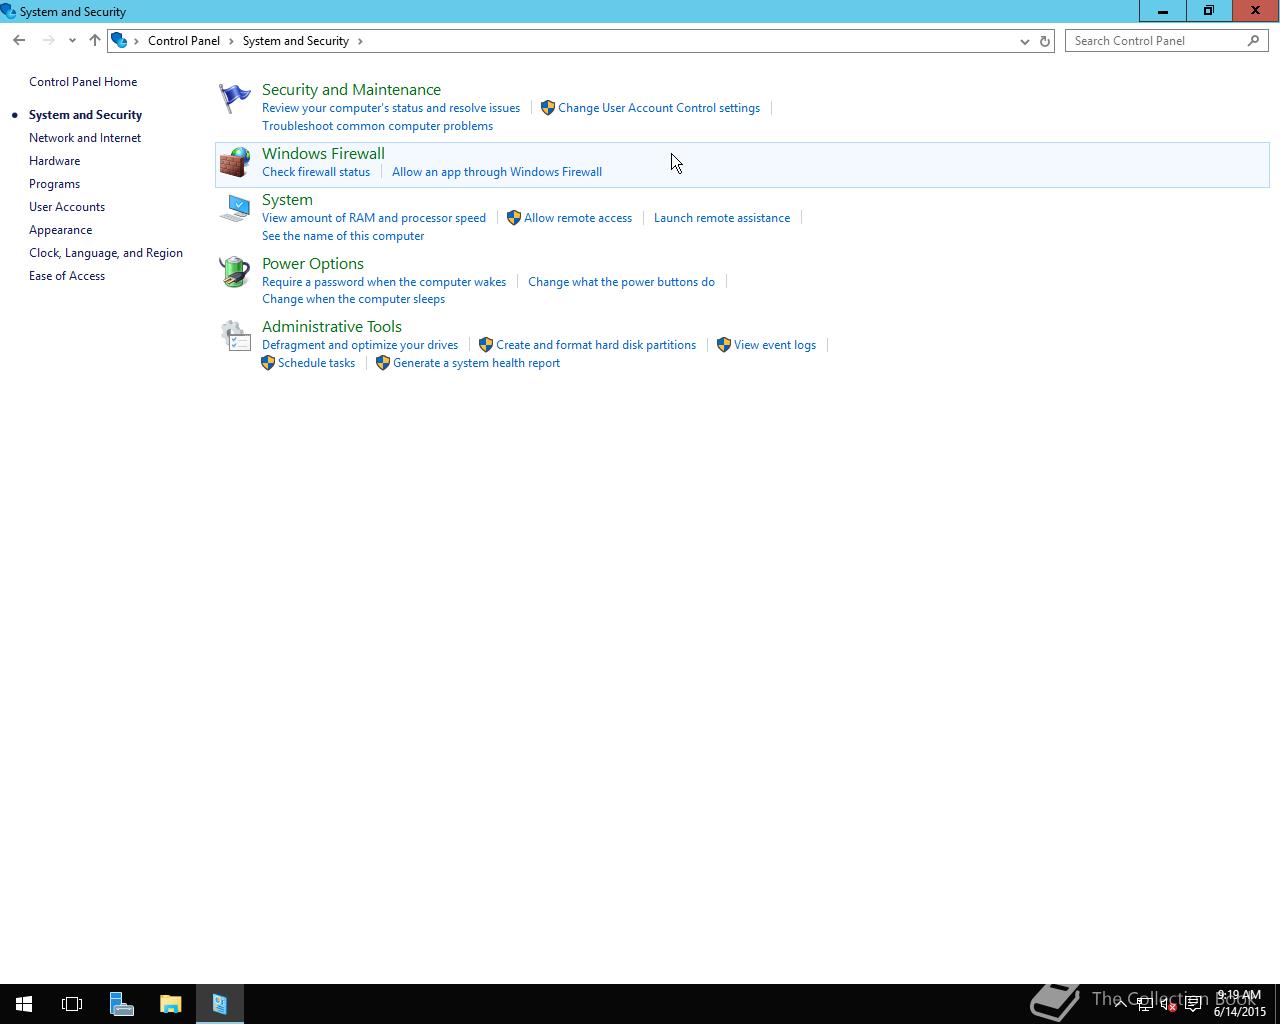Go forward with the forward arrow
This screenshot has height=1024, width=1280.
[x=48, y=41]
